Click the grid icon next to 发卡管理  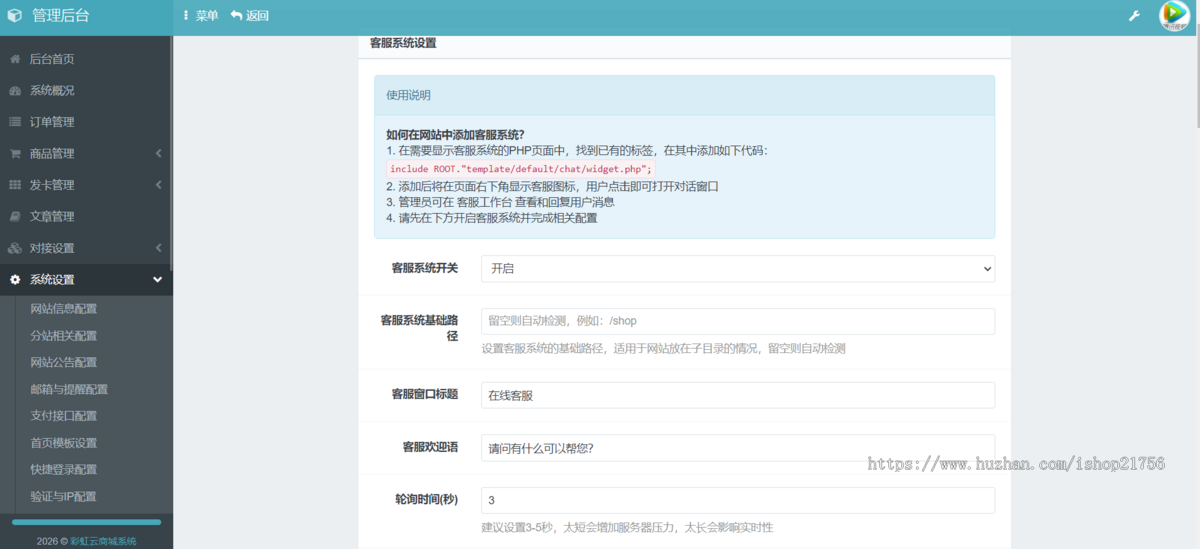click(x=15, y=185)
